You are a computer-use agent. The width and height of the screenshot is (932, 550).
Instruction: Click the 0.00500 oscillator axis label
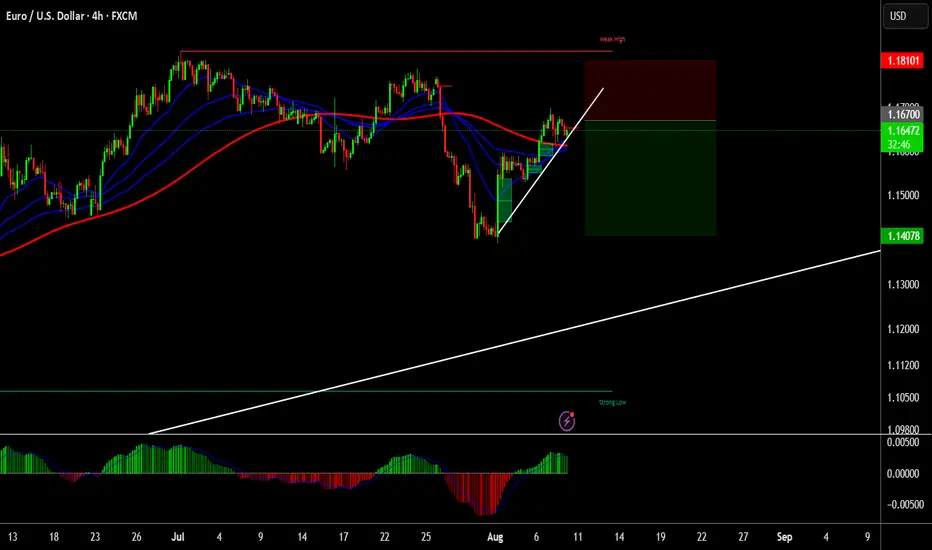coord(902,442)
